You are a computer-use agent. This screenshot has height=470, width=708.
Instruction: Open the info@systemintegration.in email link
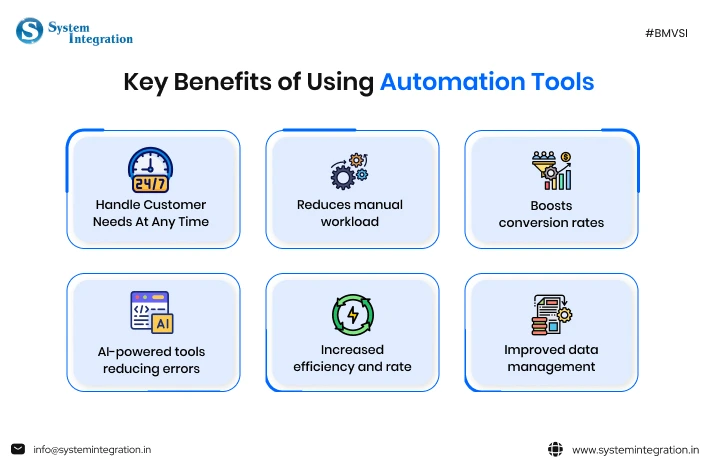[92, 450]
